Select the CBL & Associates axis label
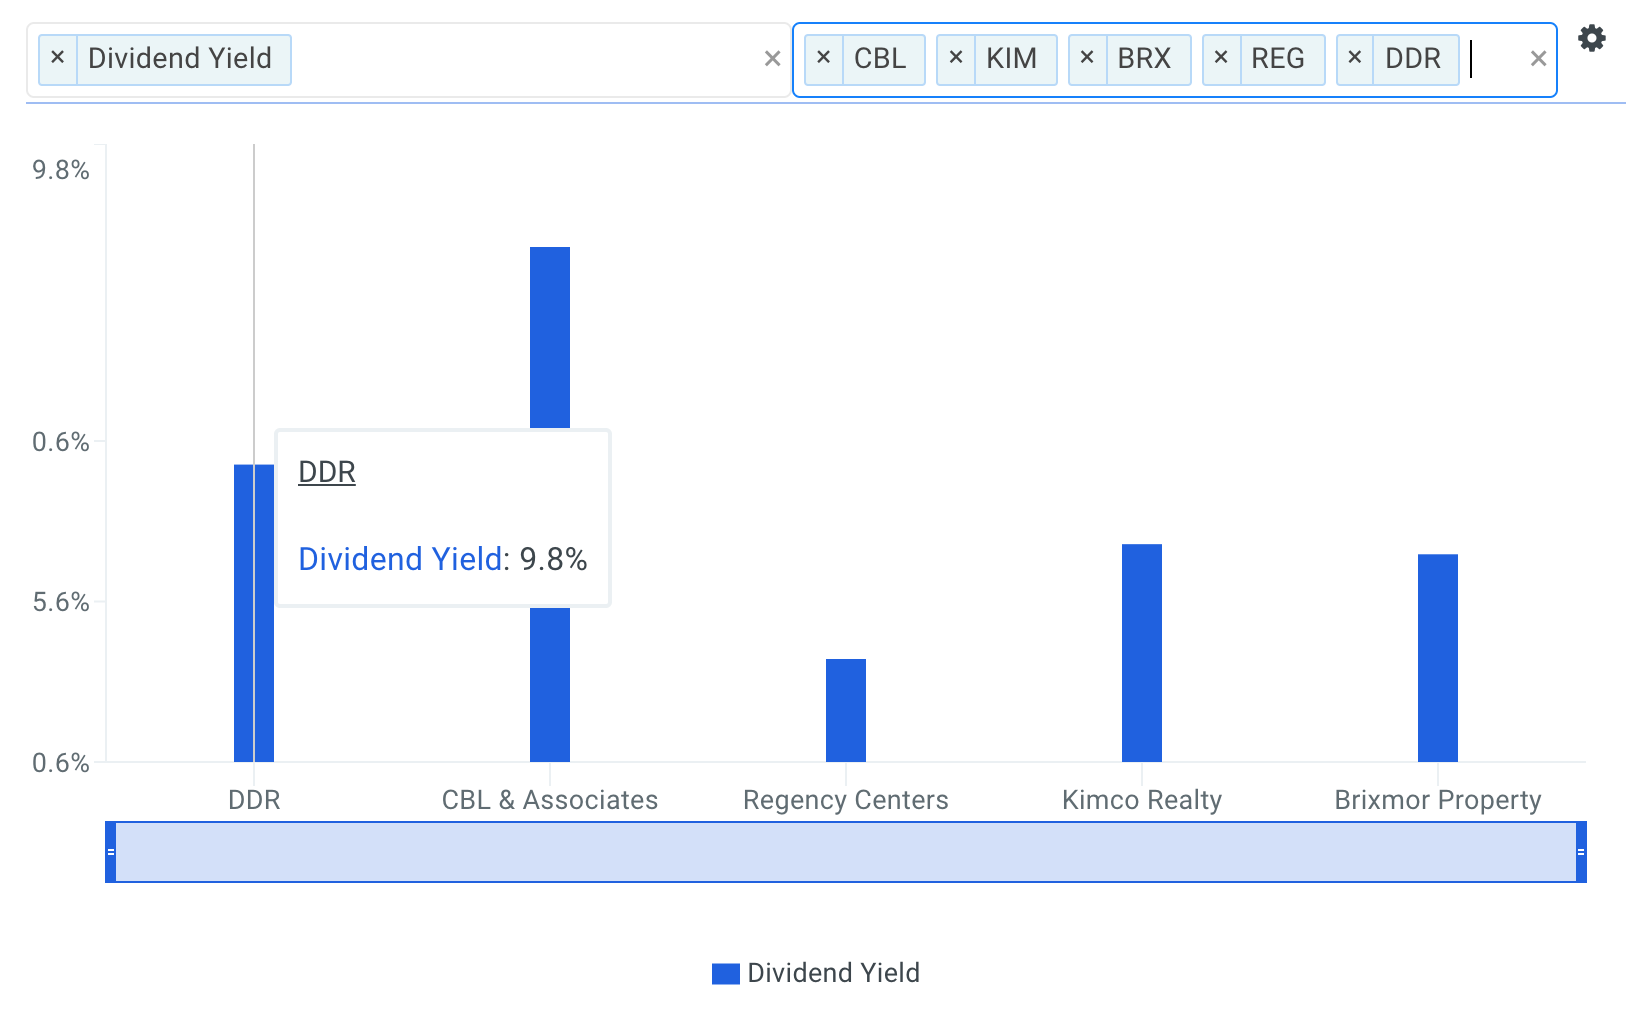This screenshot has height=1022, width=1650. pos(550,800)
